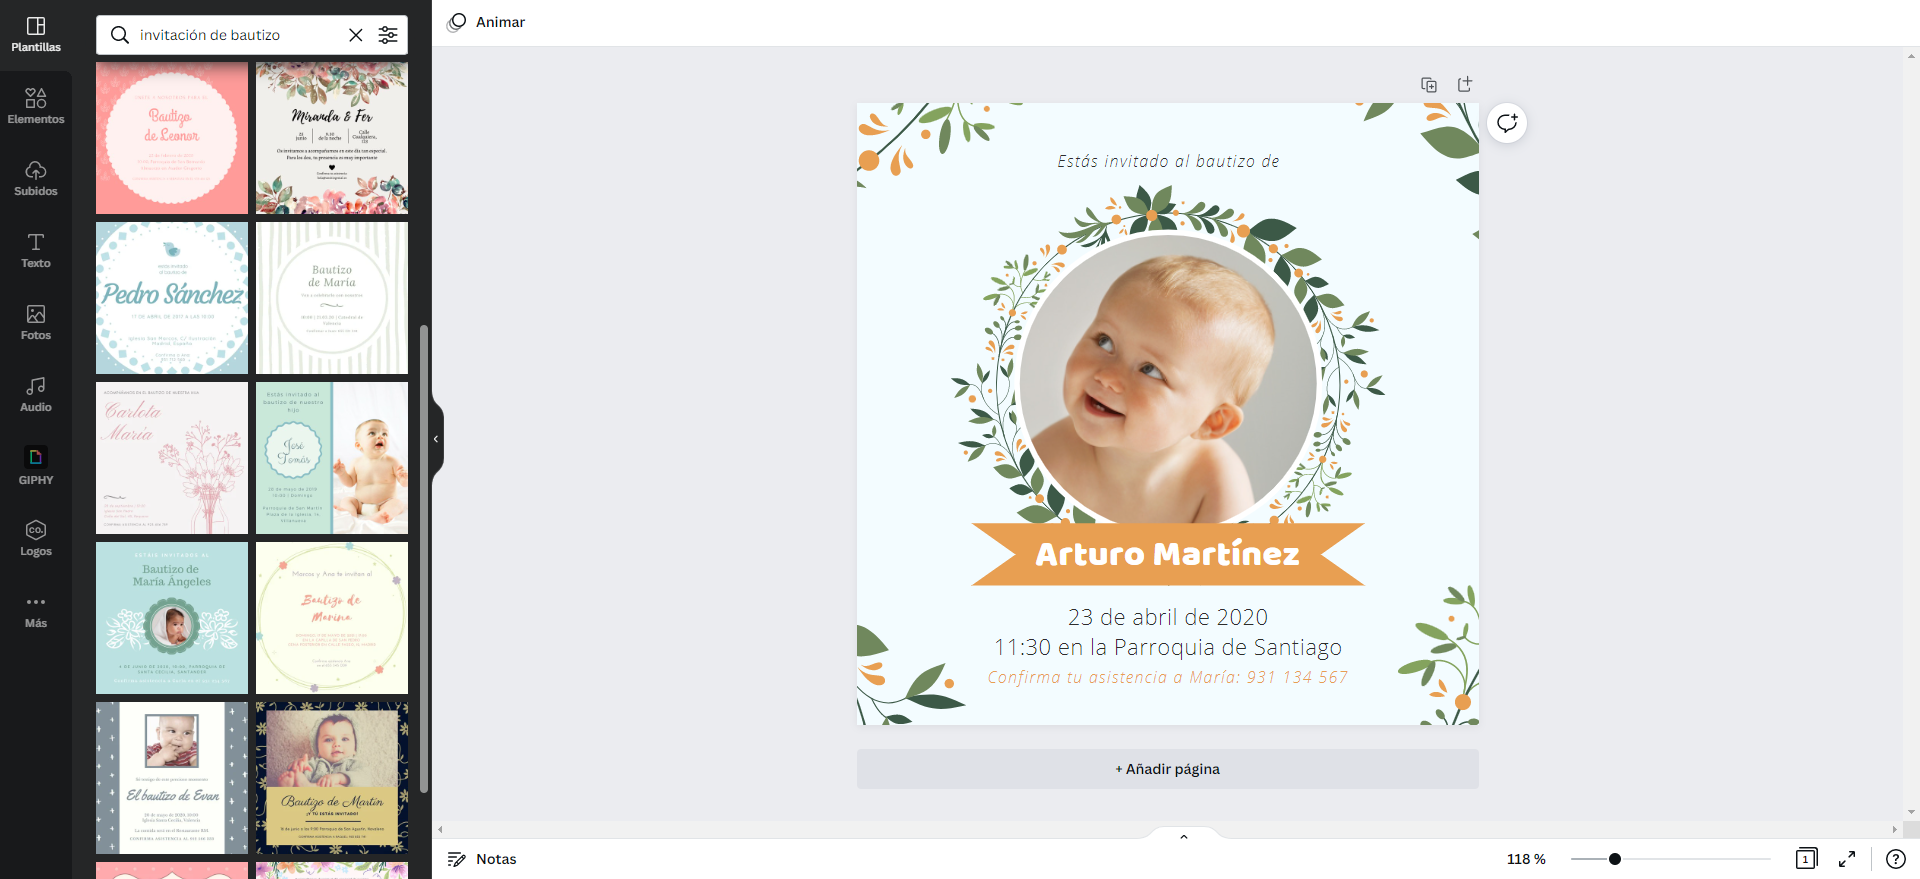1920x879 pixels.
Task: Select '11:30 en la Parroquia de Santiago' text
Action: tap(1168, 647)
